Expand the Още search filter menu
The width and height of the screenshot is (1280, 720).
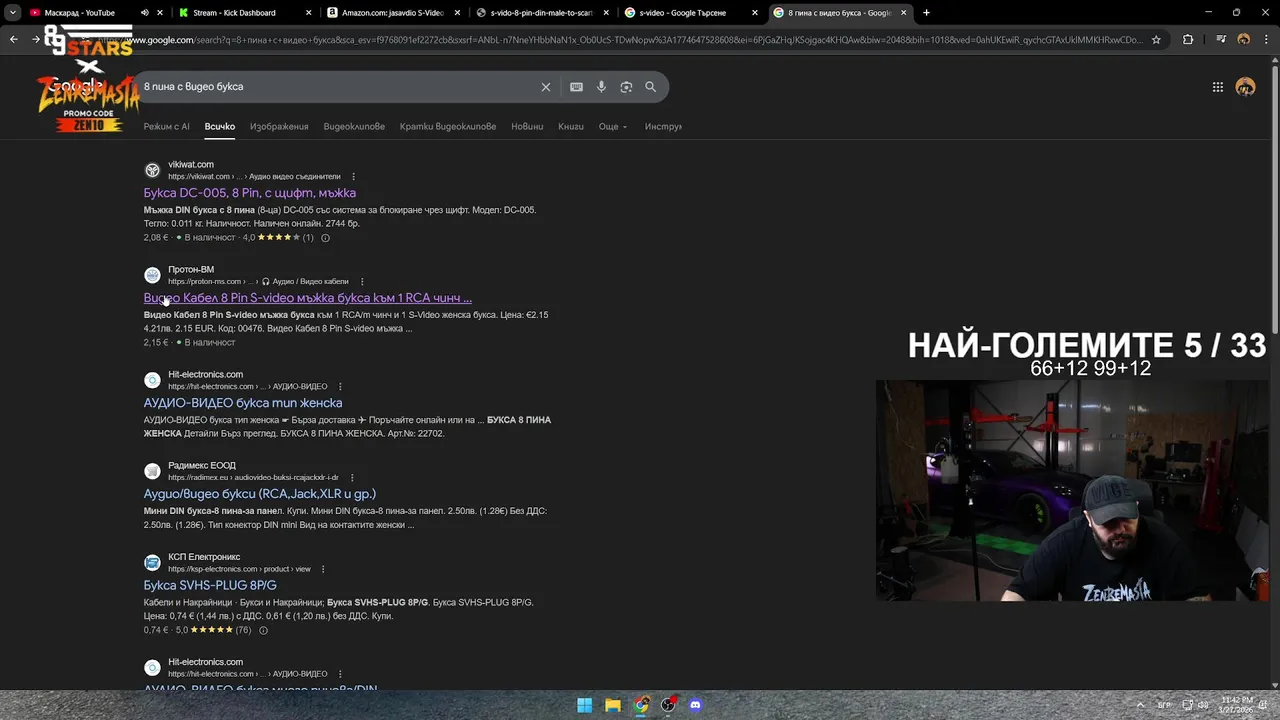coord(613,127)
